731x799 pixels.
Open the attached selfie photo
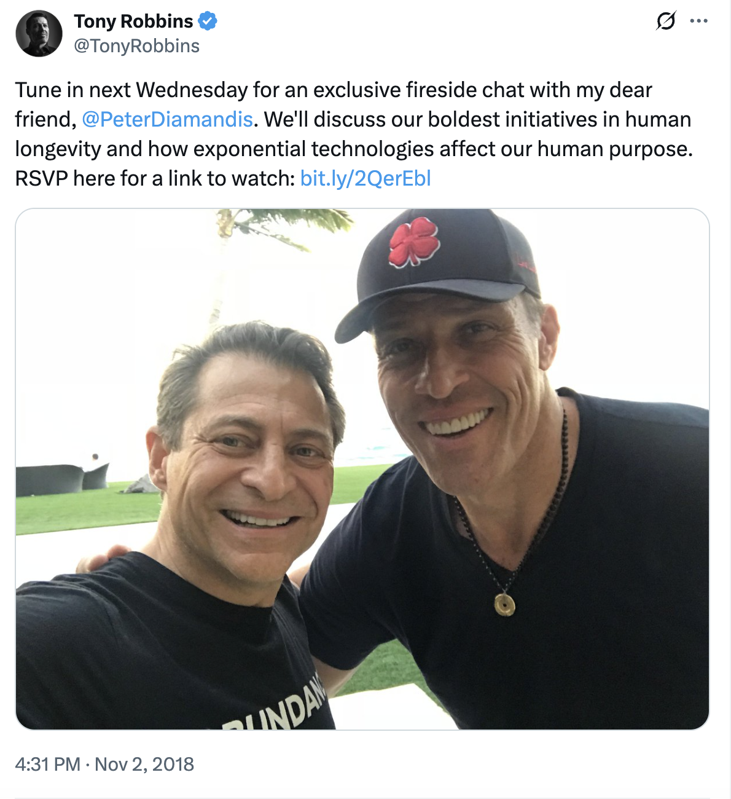(x=362, y=468)
